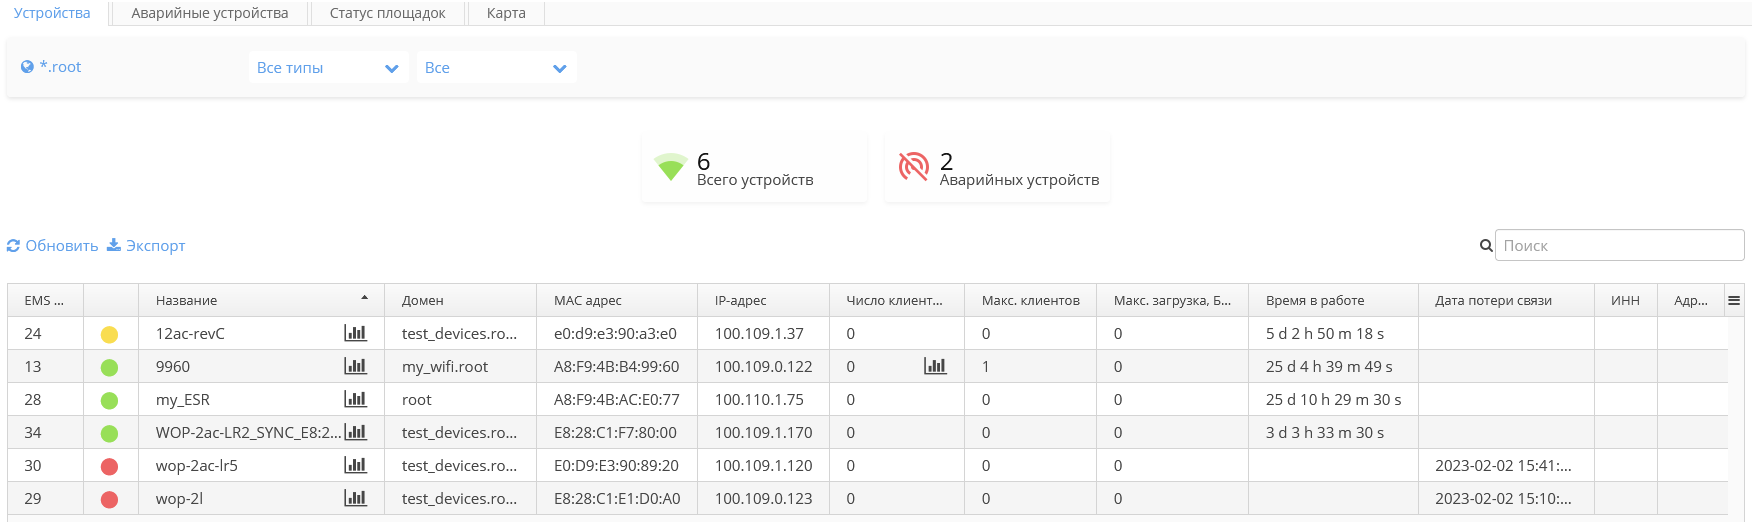Open statistics chart icon for 12ac-revC

click(355, 333)
